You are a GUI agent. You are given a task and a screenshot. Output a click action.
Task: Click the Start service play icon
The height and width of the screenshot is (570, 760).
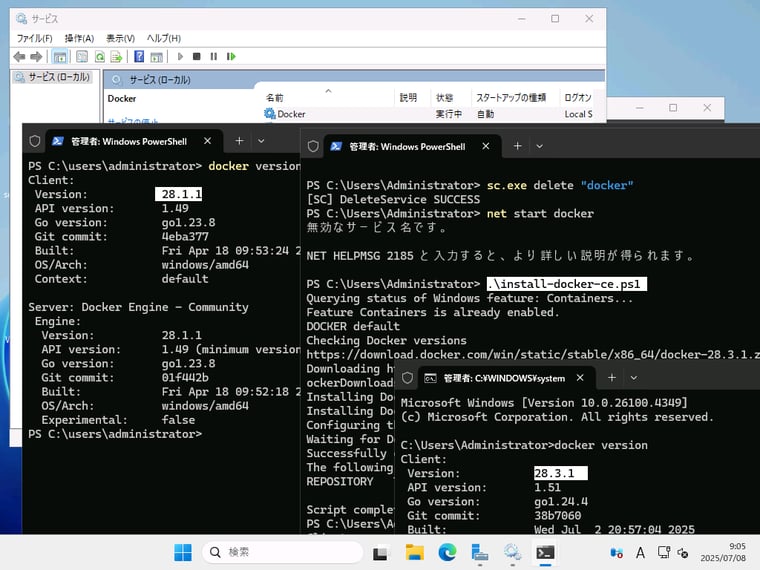(x=180, y=57)
